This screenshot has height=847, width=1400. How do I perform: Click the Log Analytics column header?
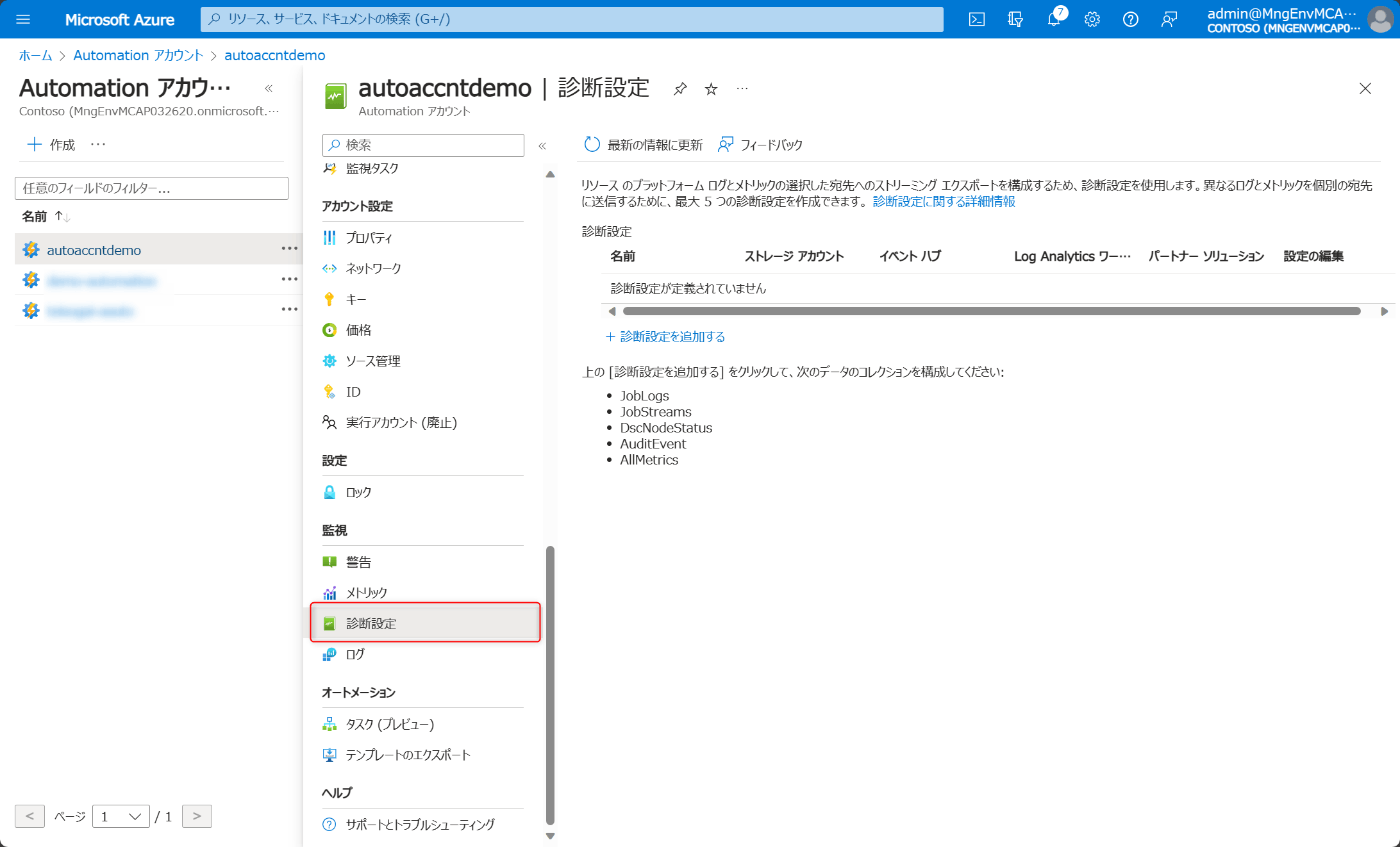[1072, 256]
